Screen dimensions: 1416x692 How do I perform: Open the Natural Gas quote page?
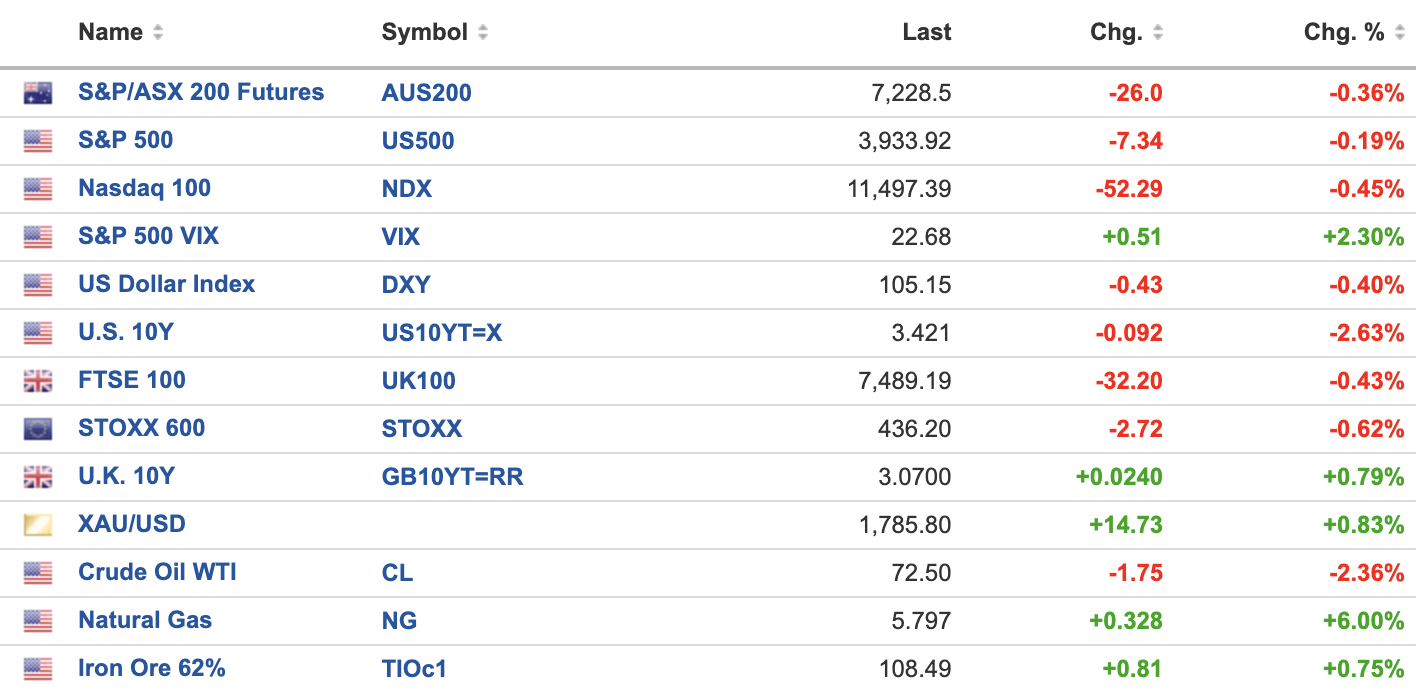point(145,620)
